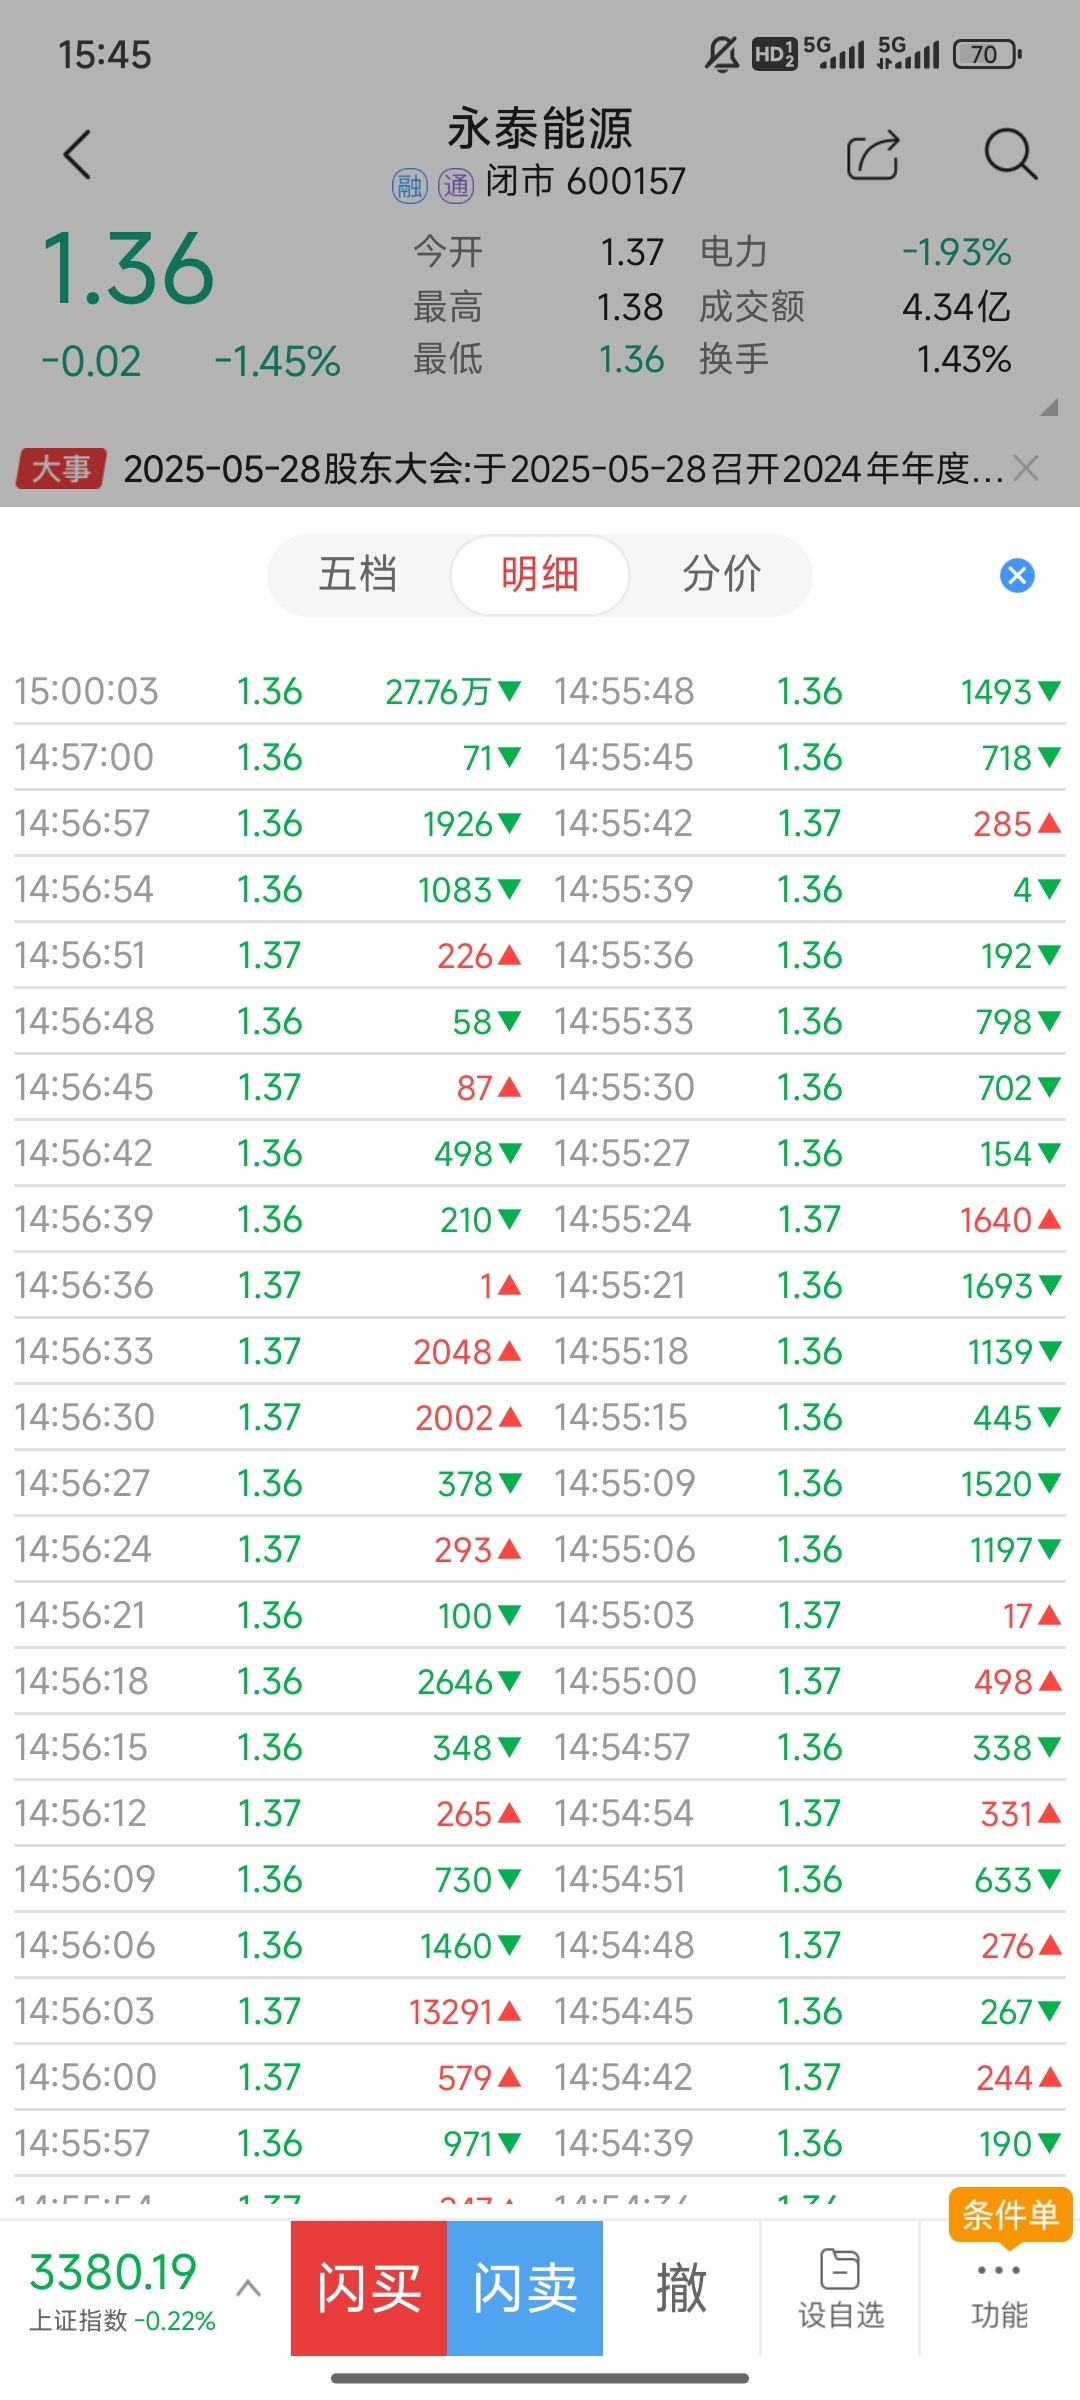Switch to the 分价 tab
Image resolution: width=1080 pixels, height=2400 pixels.
point(722,575)
